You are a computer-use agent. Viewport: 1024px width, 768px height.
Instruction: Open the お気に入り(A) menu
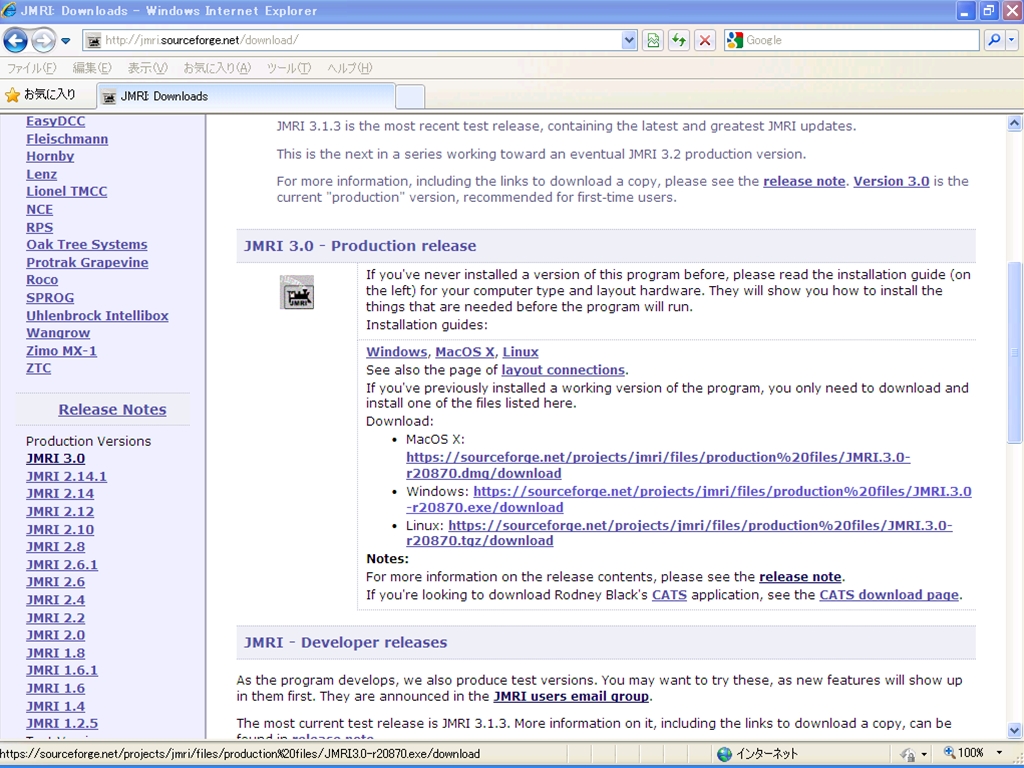217,68
